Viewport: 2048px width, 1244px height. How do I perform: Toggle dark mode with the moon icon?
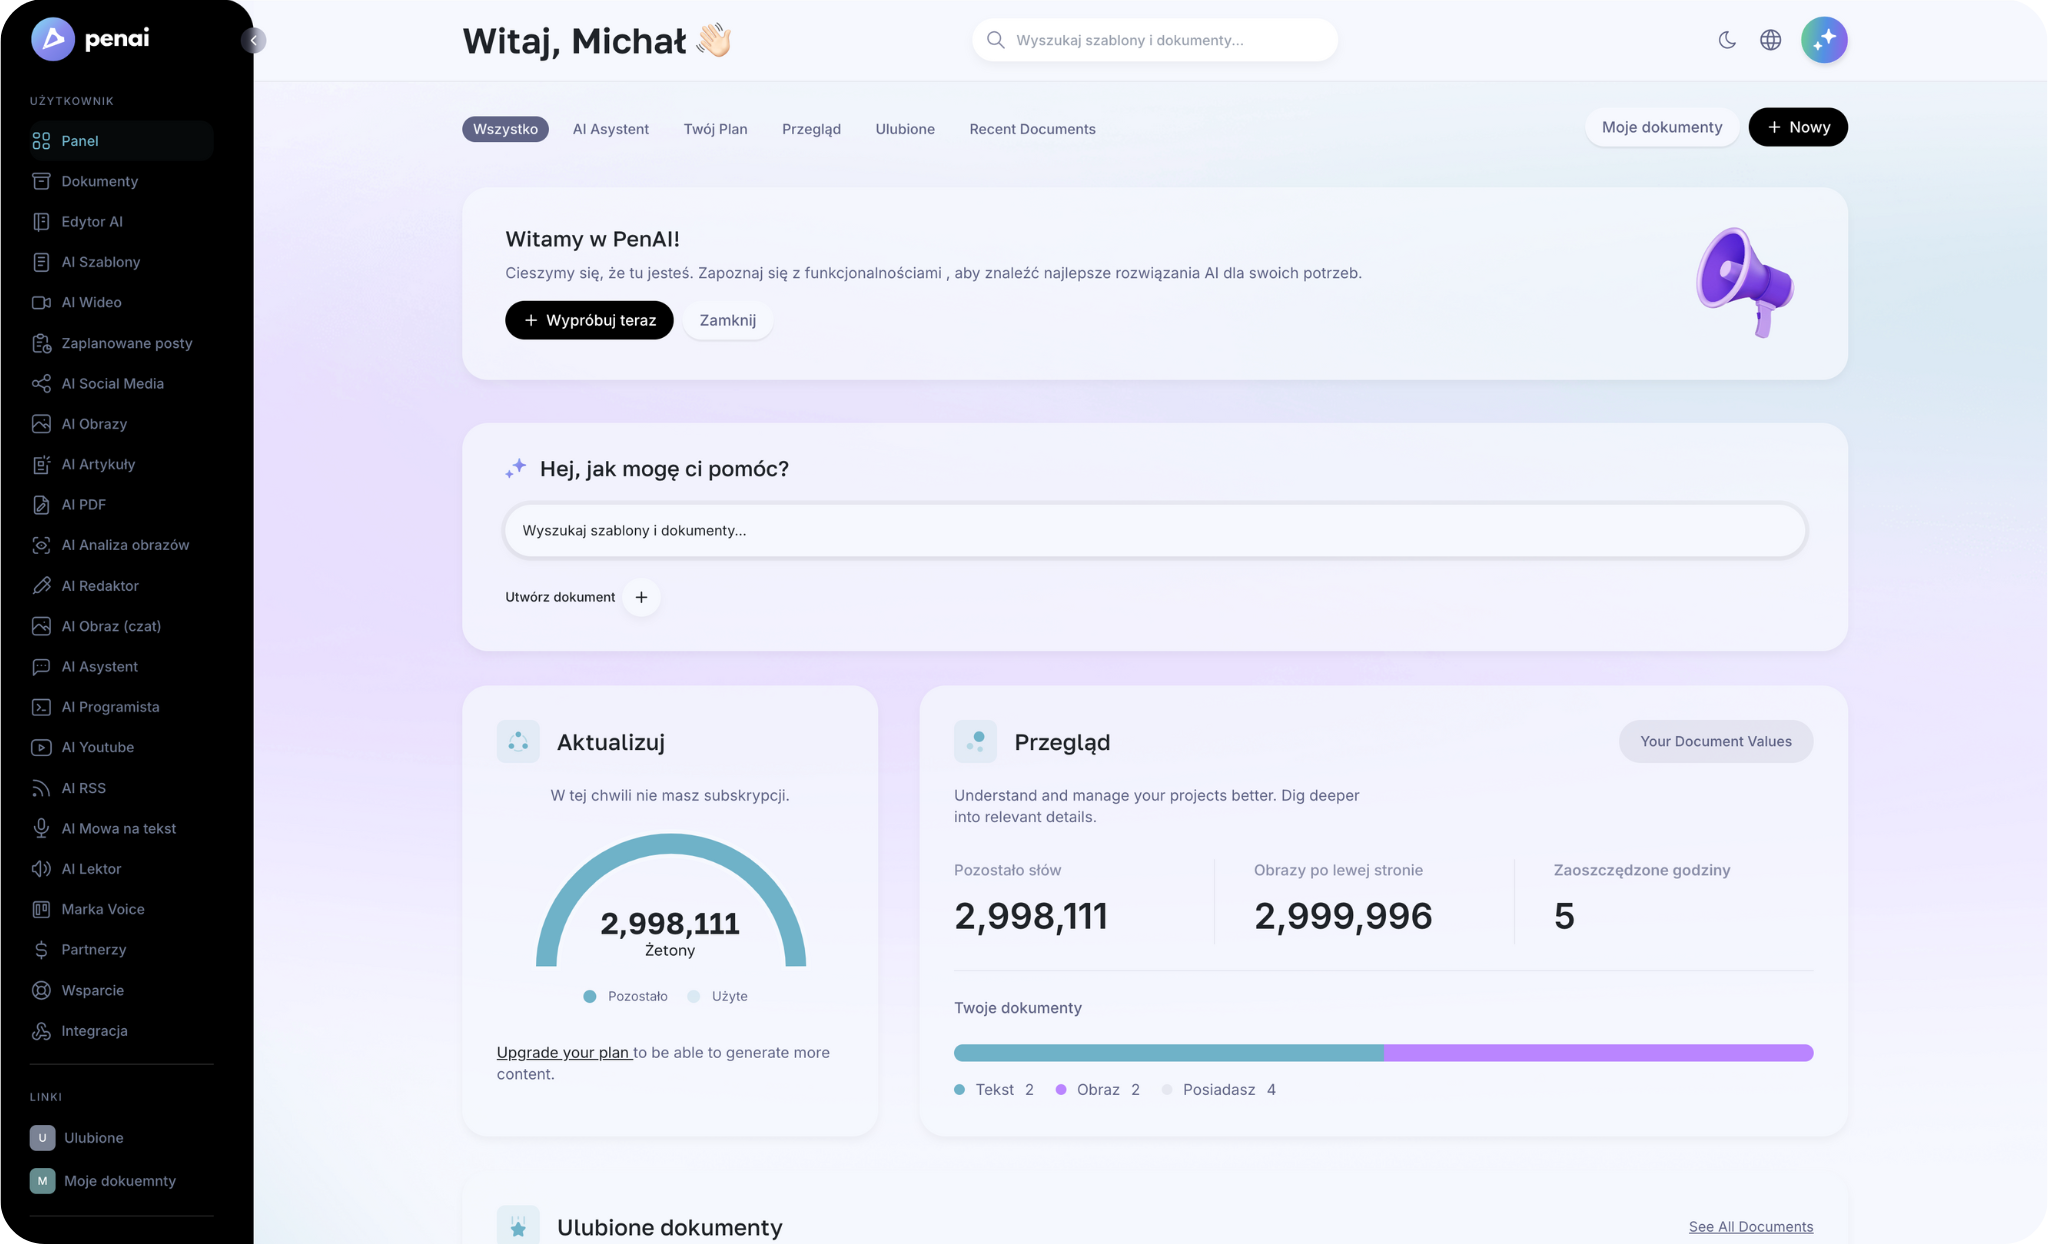point(1729,39)
